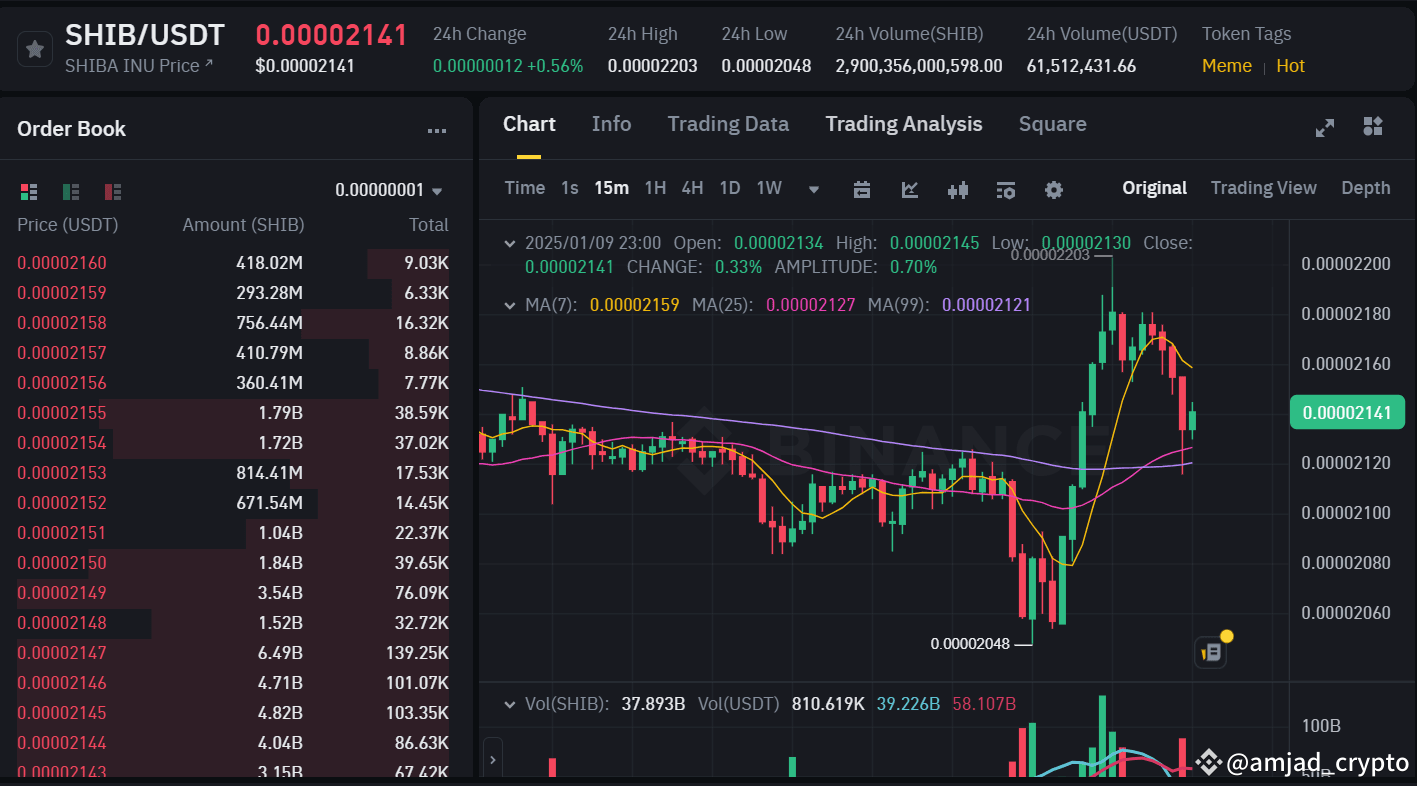
Task: Click the 6.49B amount in order book
Action: point(280,653)
